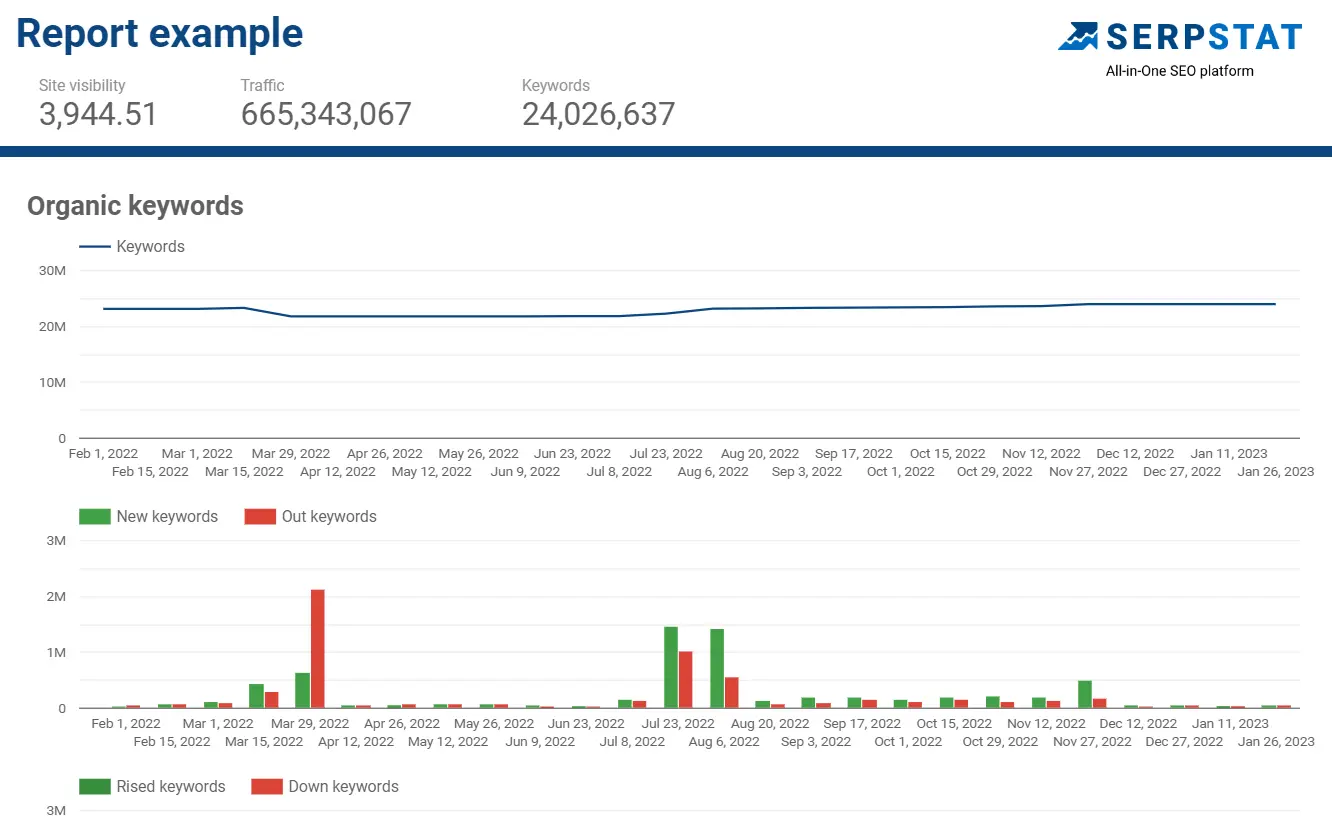Image resolution: width=1332 pixels, height=829 pixels.
Task: Toggle the "Out keywords" legend label
Action: [329, 517]
